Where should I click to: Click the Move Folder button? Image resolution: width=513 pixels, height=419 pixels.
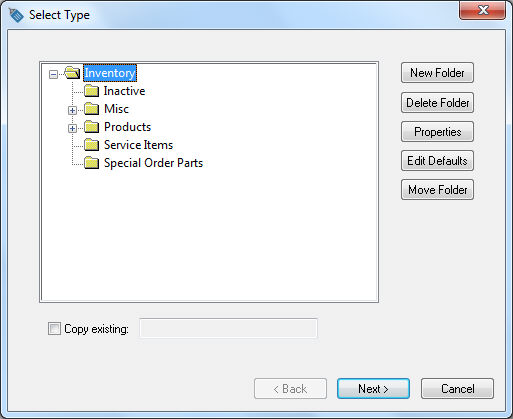click(437, 190)
